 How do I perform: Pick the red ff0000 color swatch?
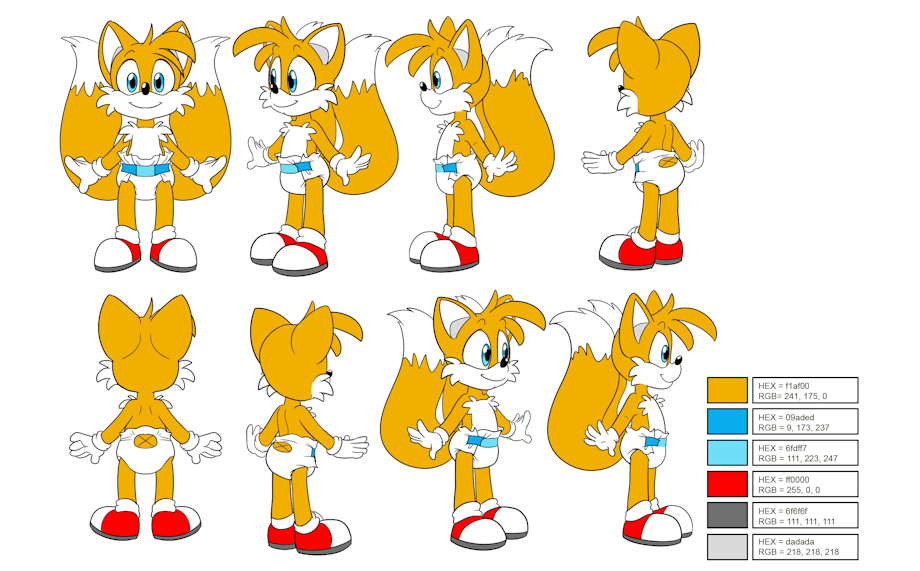tap(727, 484)
